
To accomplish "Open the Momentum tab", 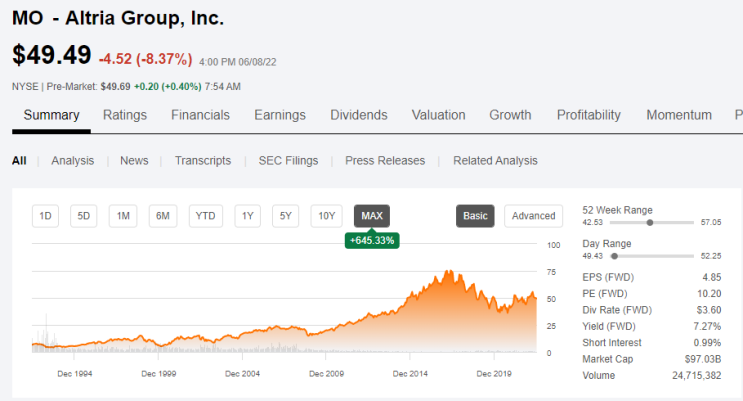I will (679, 115).
